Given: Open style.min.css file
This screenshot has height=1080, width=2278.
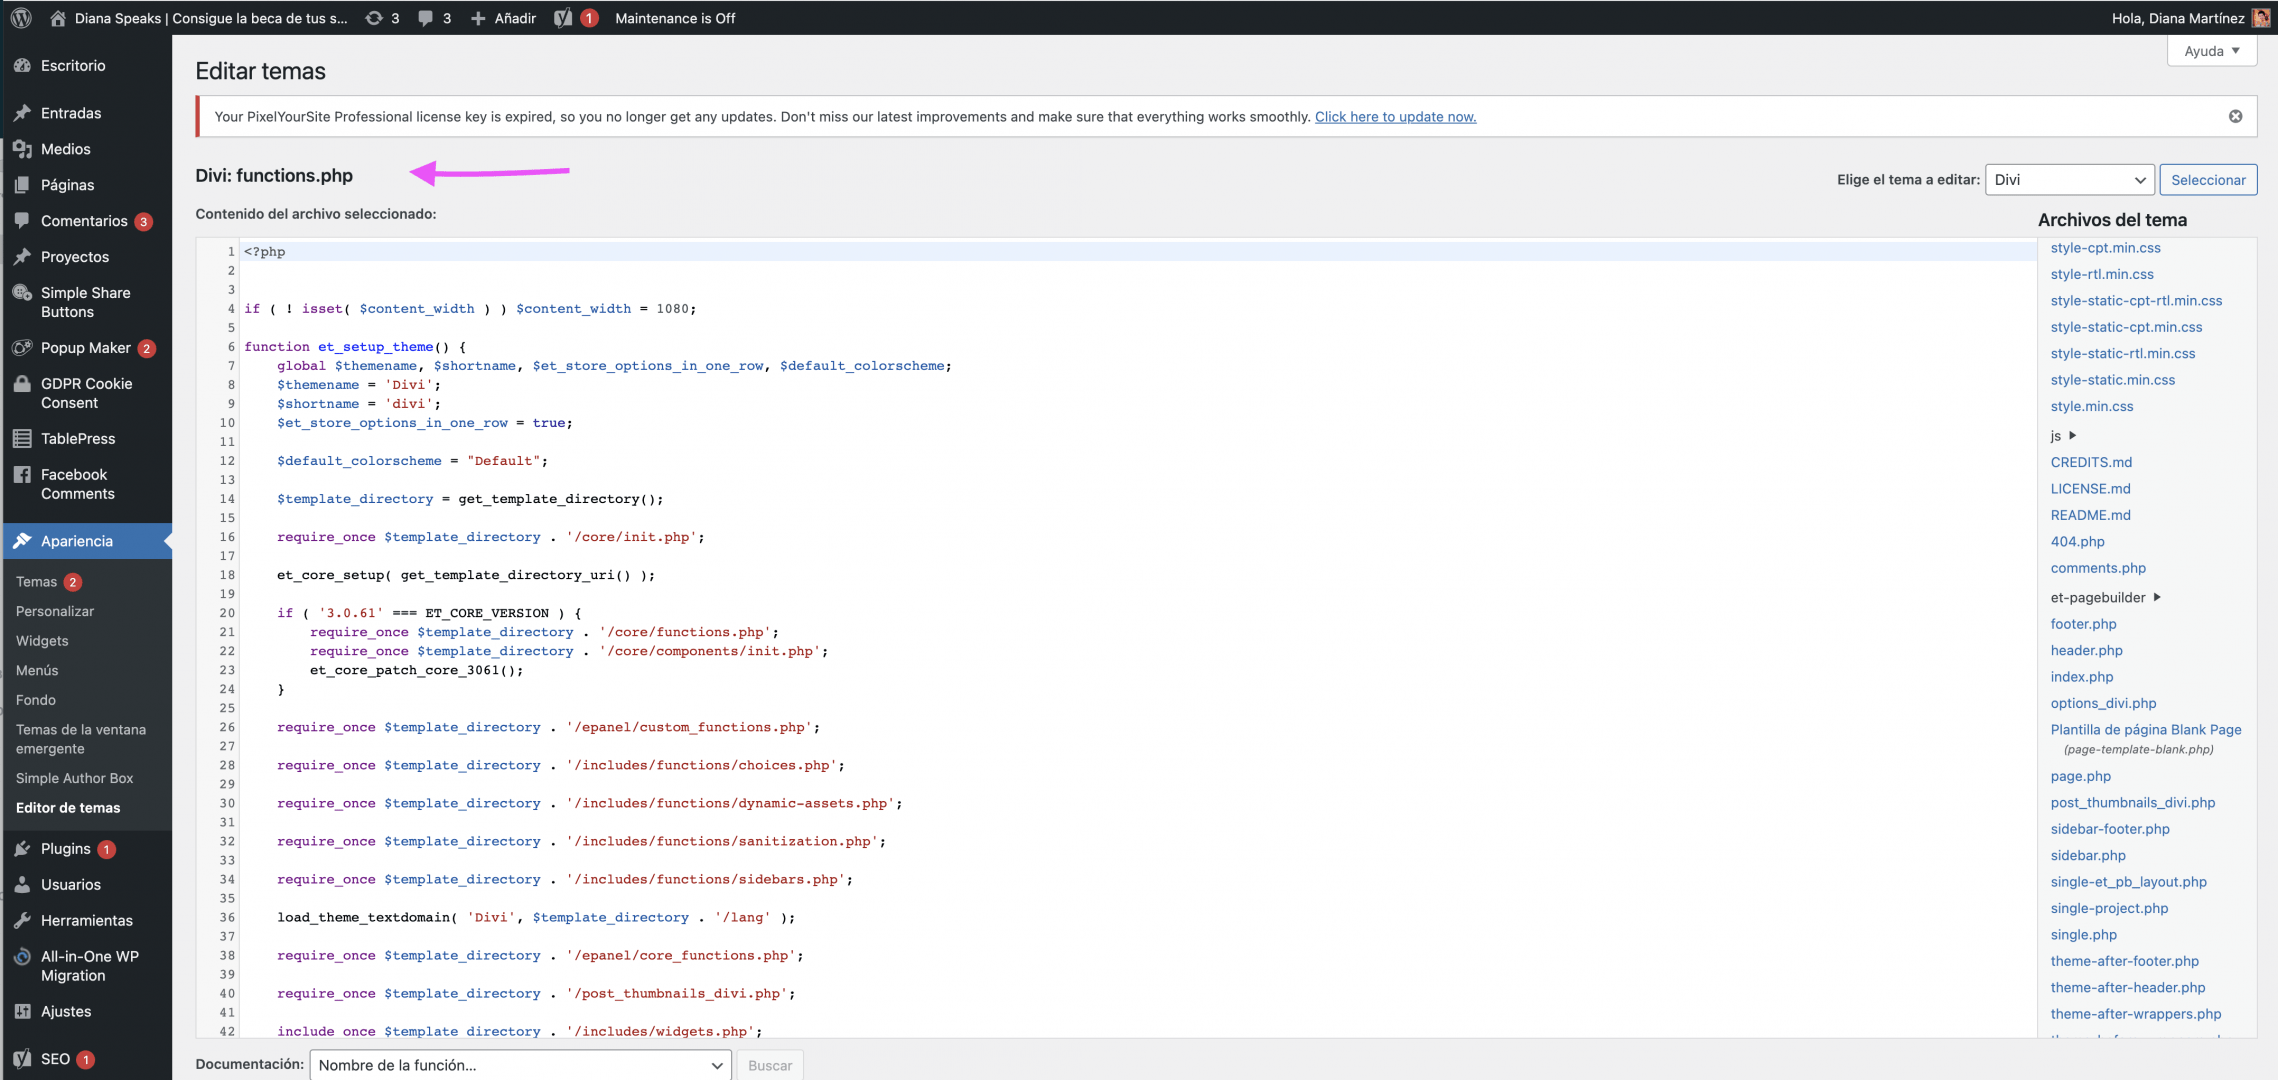Looking at the screenshot, I should [x=2092, y=406].
